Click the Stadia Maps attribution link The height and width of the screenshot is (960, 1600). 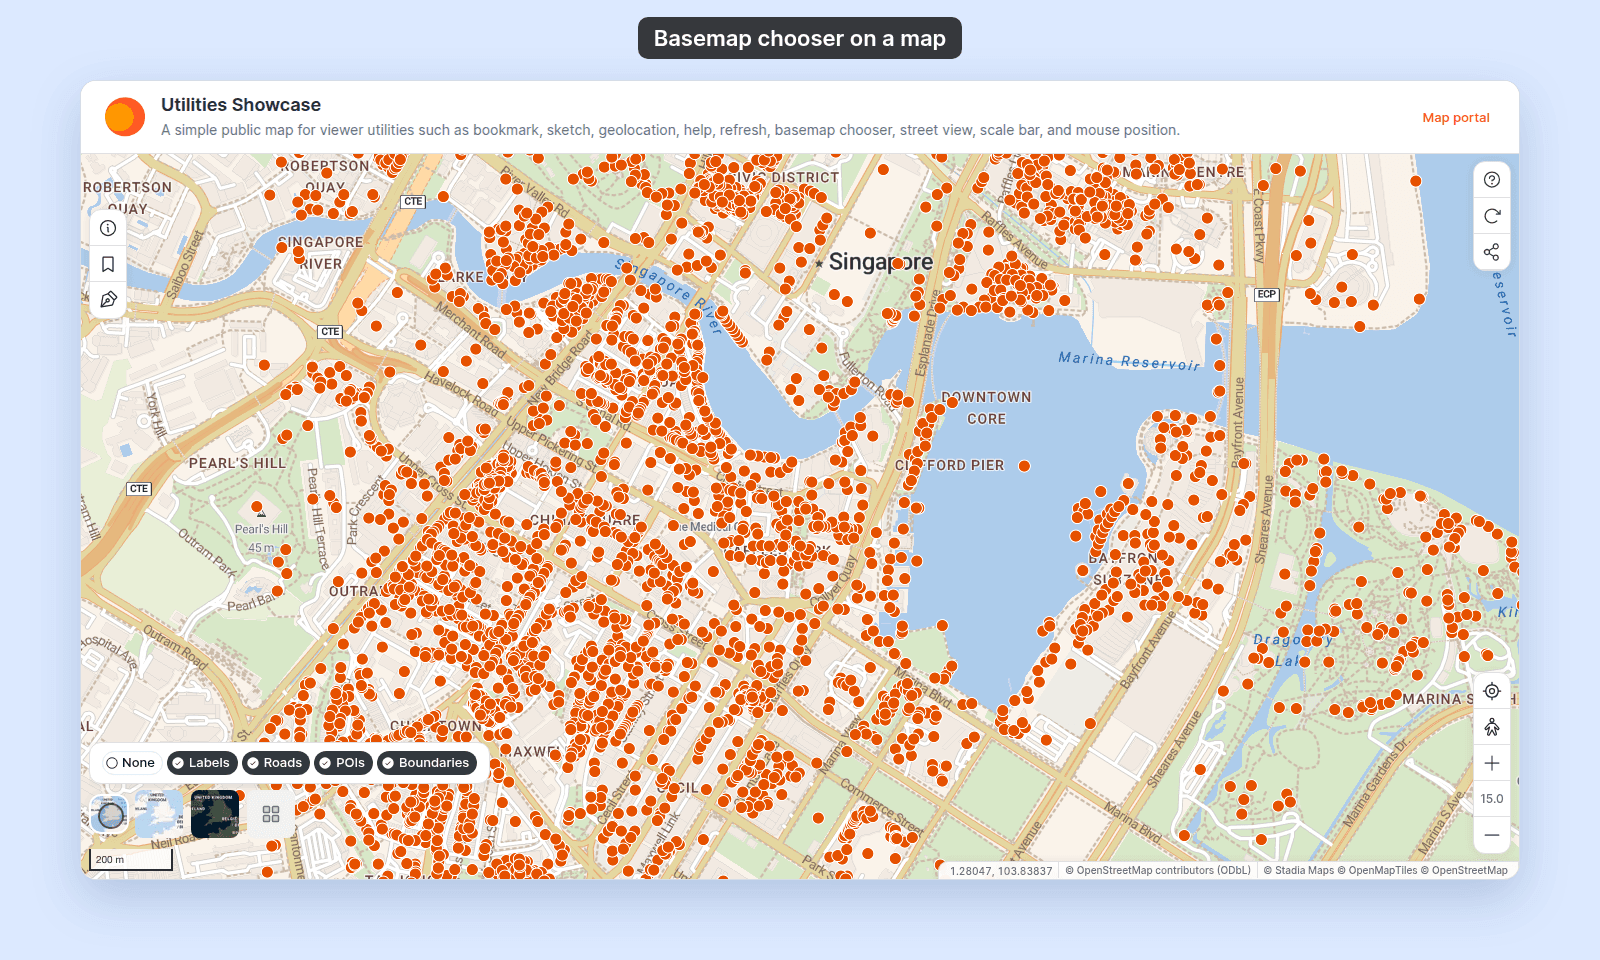(1299, 871)
